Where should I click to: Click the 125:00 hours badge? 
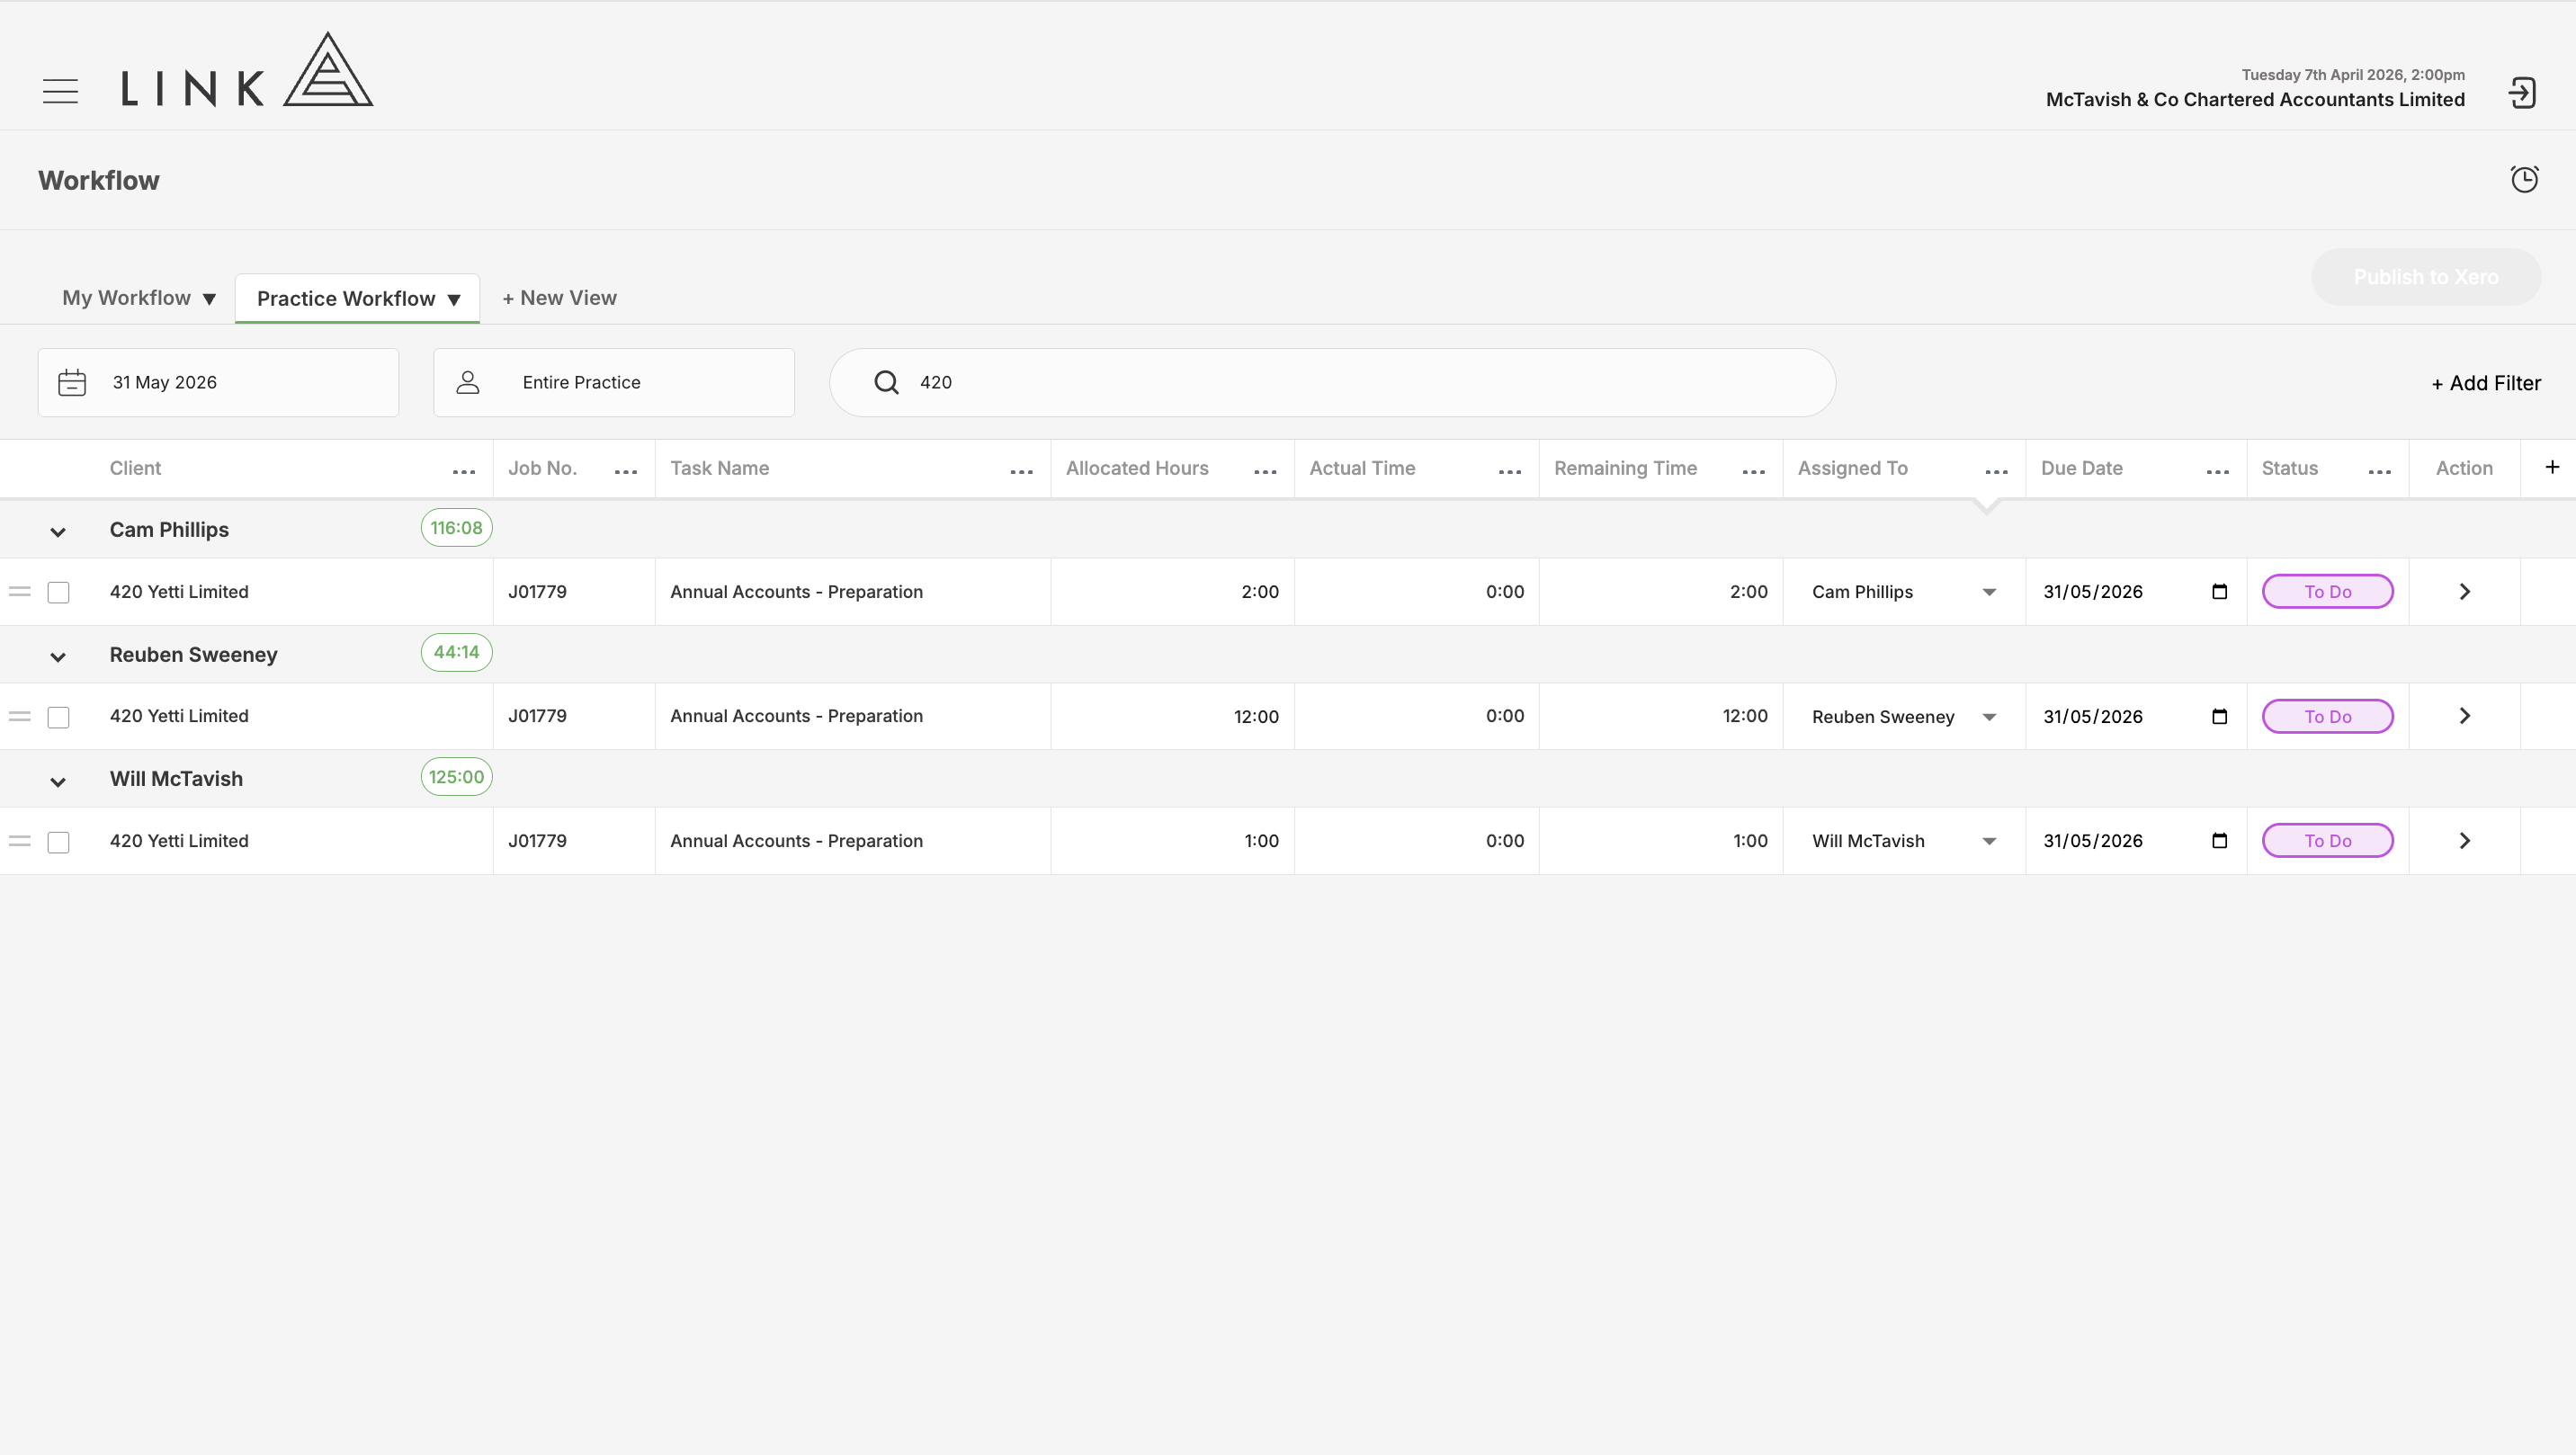tap(456, 777)
